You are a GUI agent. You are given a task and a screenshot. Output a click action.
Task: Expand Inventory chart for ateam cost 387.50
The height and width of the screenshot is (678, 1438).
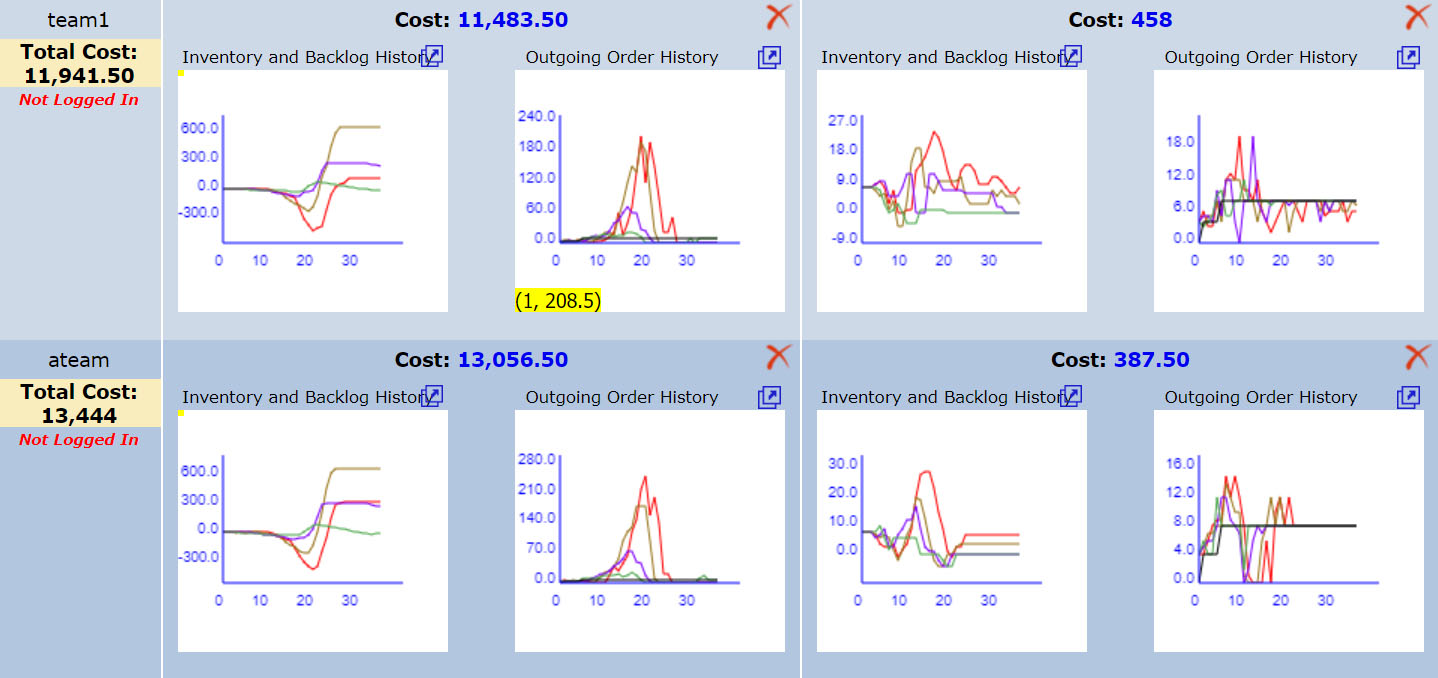[1071, 396]
